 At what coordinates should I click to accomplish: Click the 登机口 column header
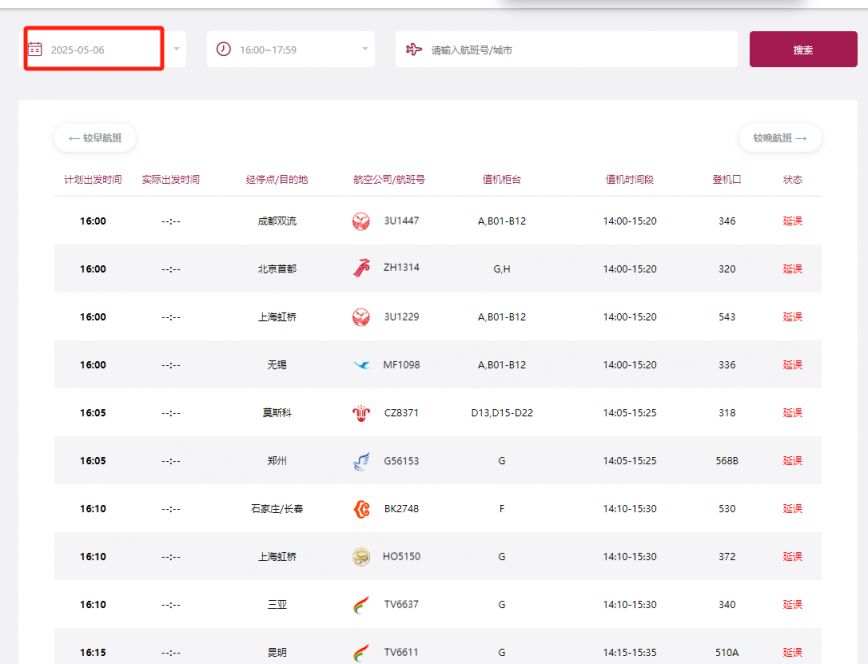coord(727,179)
